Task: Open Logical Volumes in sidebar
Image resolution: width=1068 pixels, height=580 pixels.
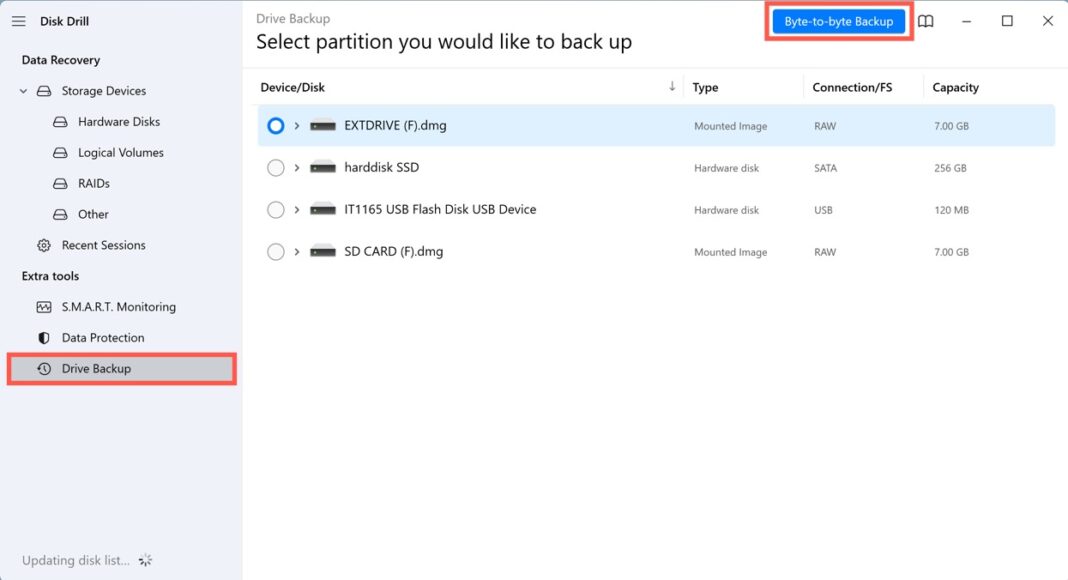Action: click(120, 153)
